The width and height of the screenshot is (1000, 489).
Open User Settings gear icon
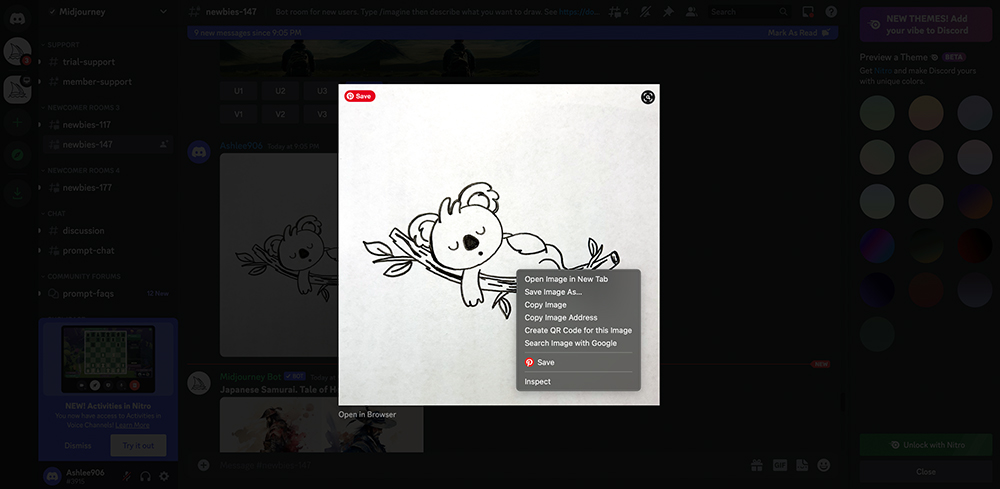(x=164, y=477)
